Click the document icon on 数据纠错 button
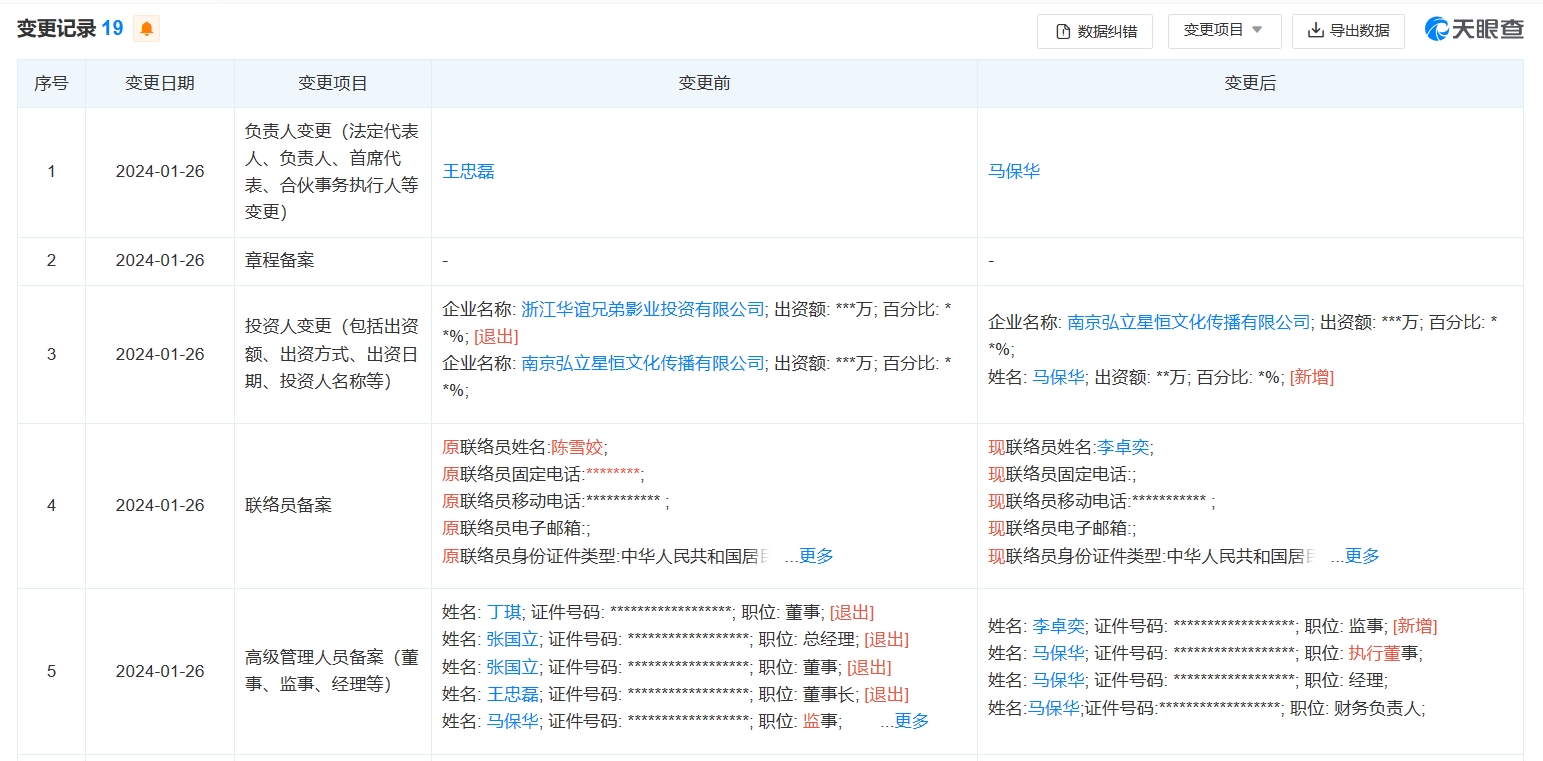 [x=1060, y=31]
